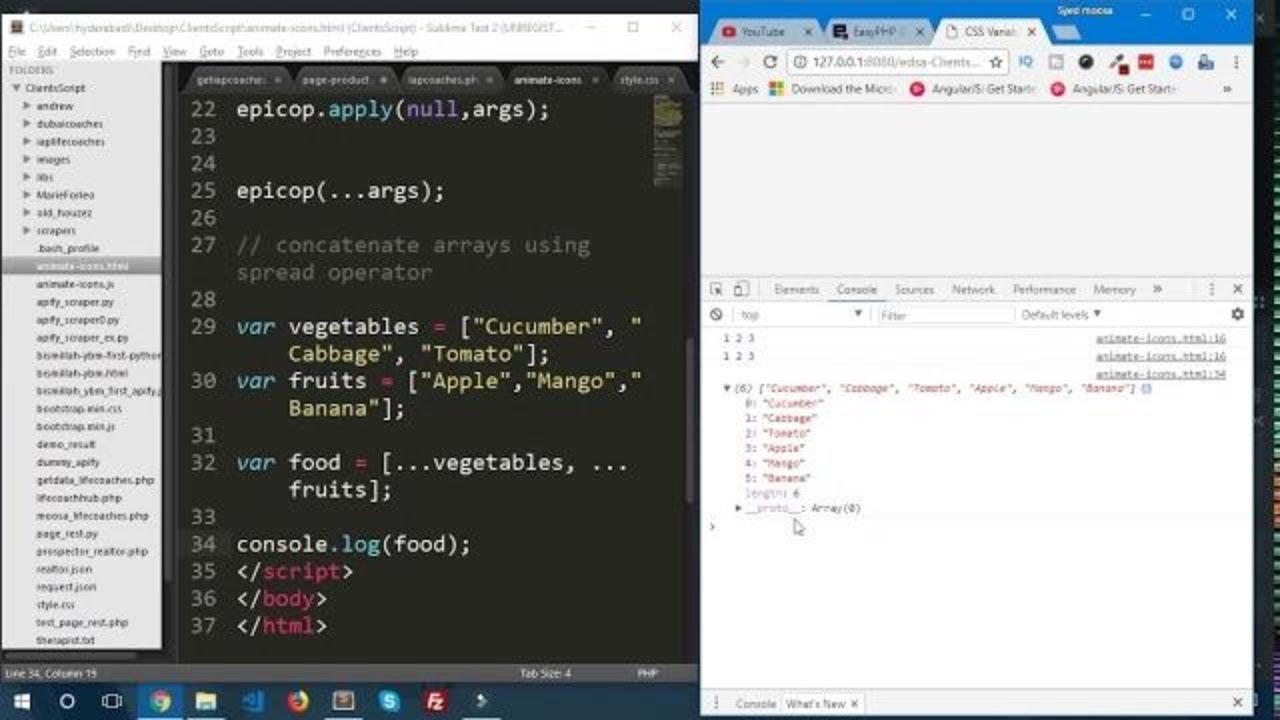Close the bottom drawer in DevTools

tap(1237, 703)
